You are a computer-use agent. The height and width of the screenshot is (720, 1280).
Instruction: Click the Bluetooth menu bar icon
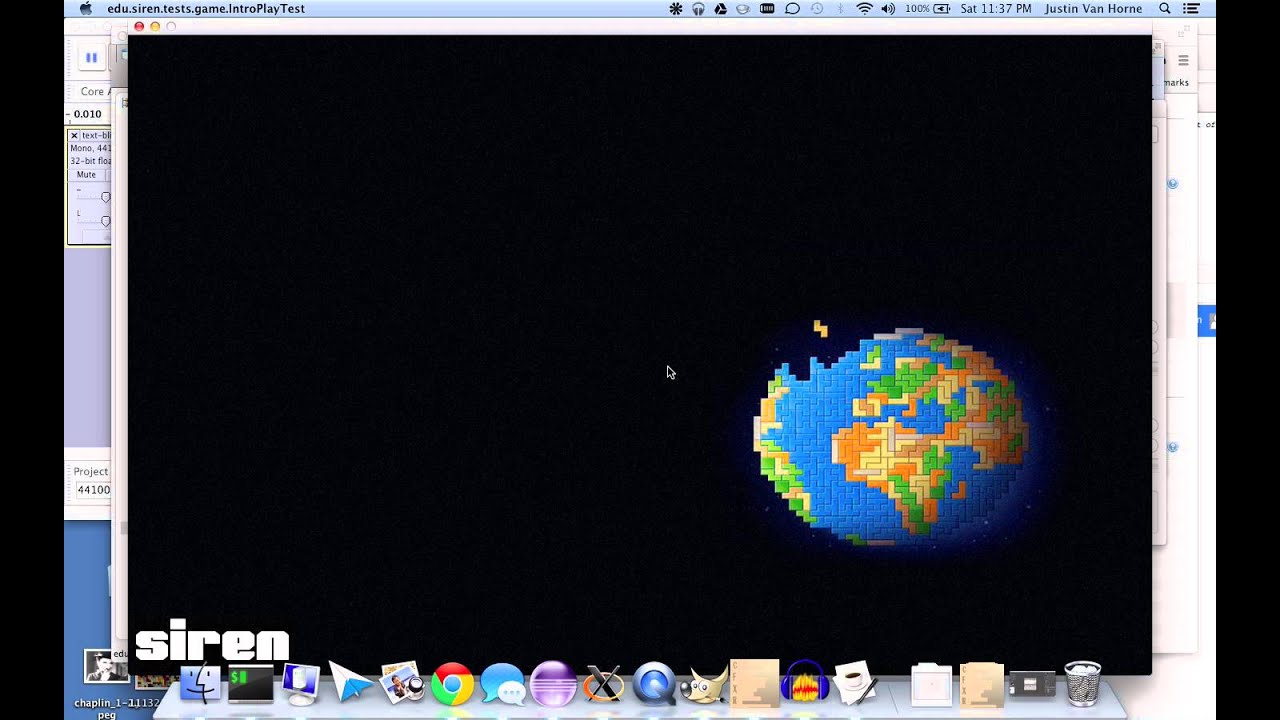[x=840, y=8]
